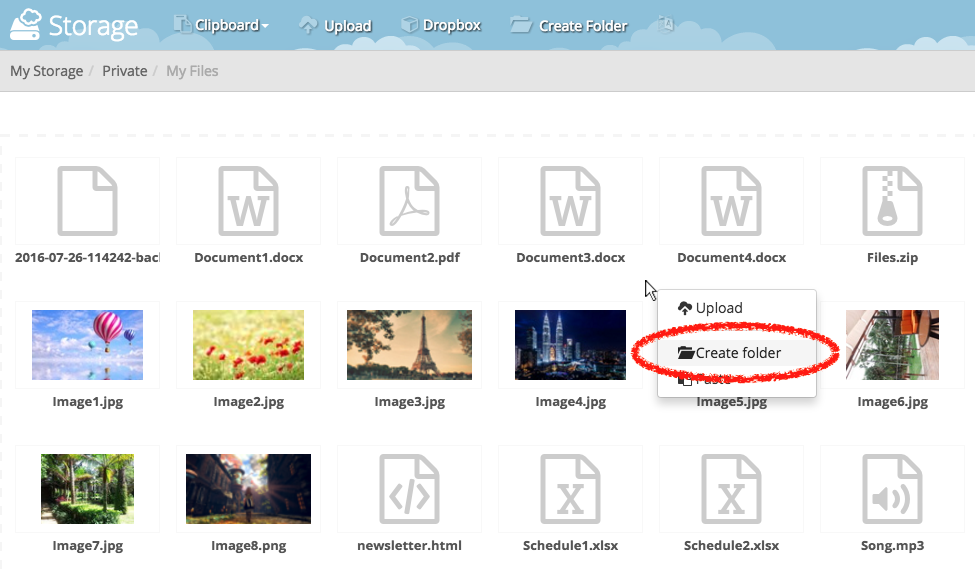Image resolution: width=975 pixels, height=573 pixels.
Task: Select the Document1.docx Word file icon
Action: (x=248, y=202)
